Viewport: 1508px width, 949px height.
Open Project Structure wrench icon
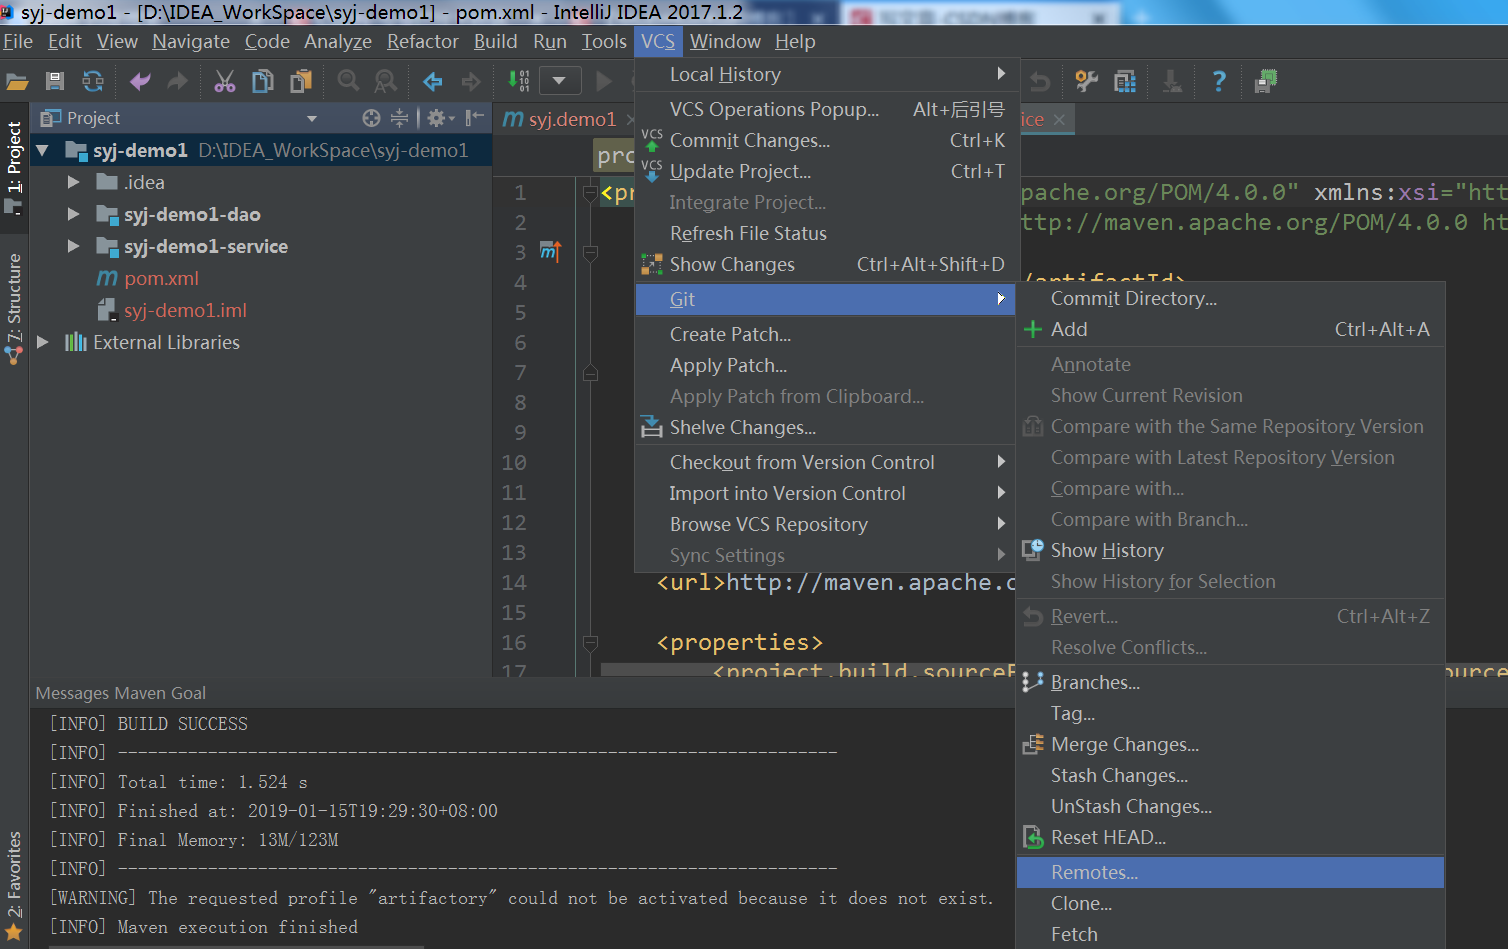click(1087, 81)
